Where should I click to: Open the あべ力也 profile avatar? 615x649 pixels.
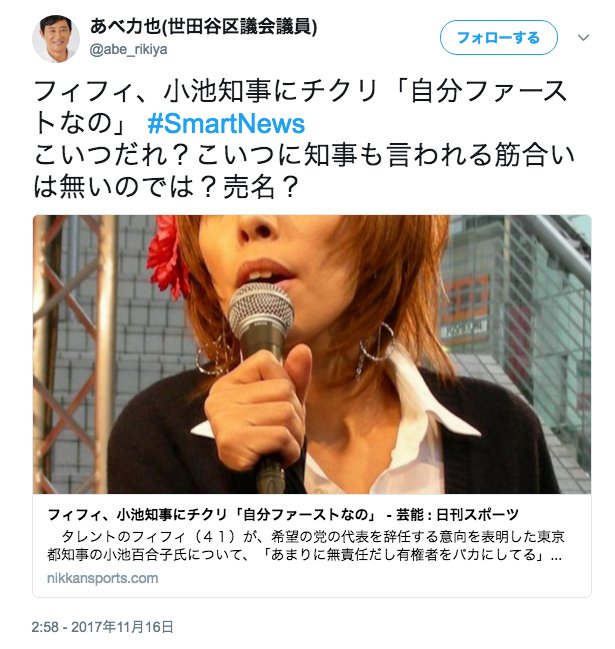pyautogui.click(x=56, y=38)
